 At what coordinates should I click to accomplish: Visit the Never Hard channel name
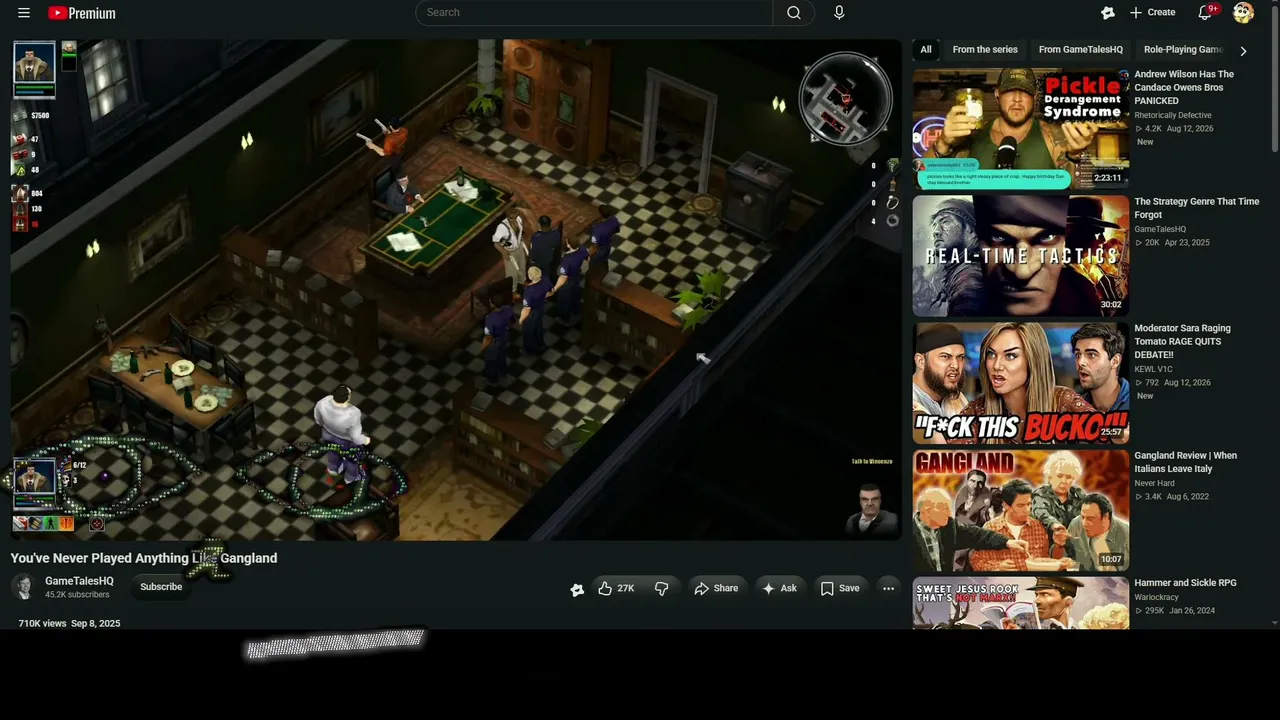pos(1154,483)
